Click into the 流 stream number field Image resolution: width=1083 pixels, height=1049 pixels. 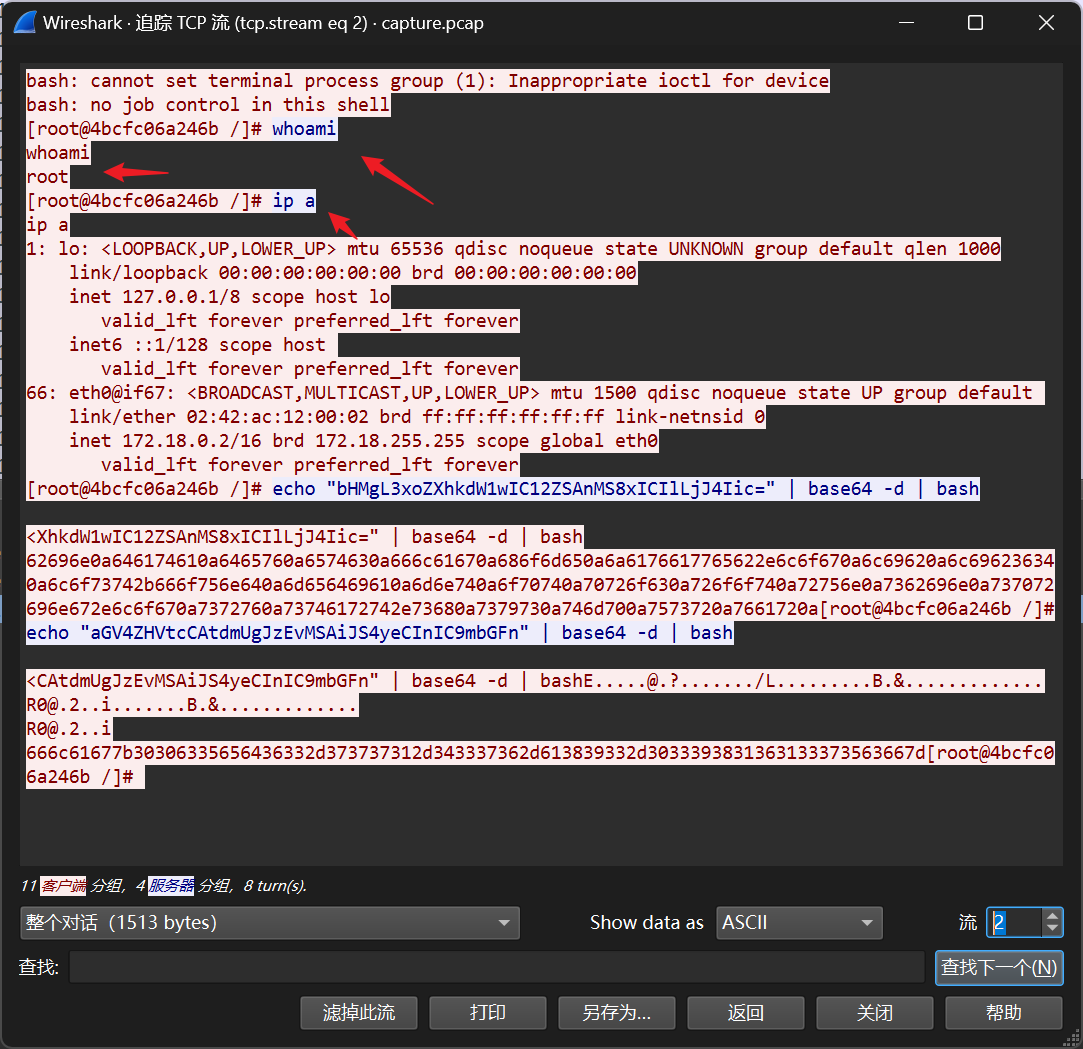pos(1014,922)
